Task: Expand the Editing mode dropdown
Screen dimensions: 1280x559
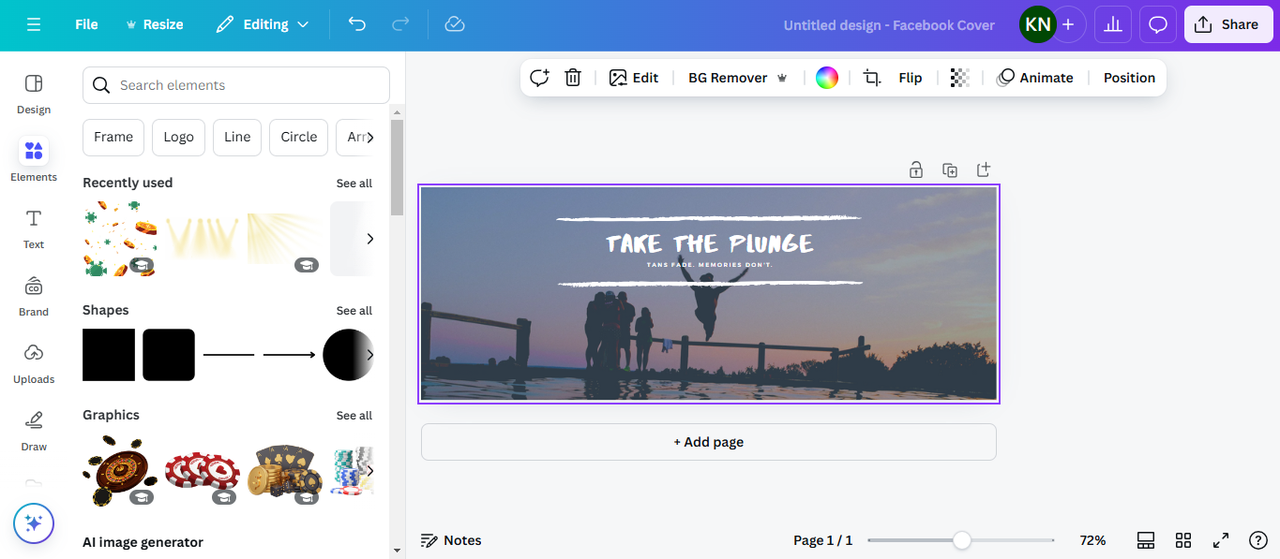Action: coord(263,24)
